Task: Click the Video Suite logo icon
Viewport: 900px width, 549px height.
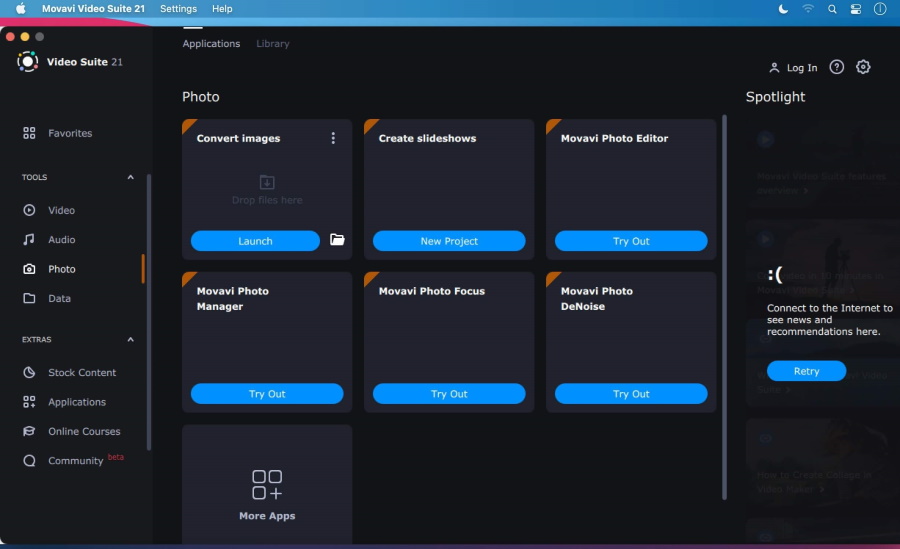Action: (x=28, y=61)
